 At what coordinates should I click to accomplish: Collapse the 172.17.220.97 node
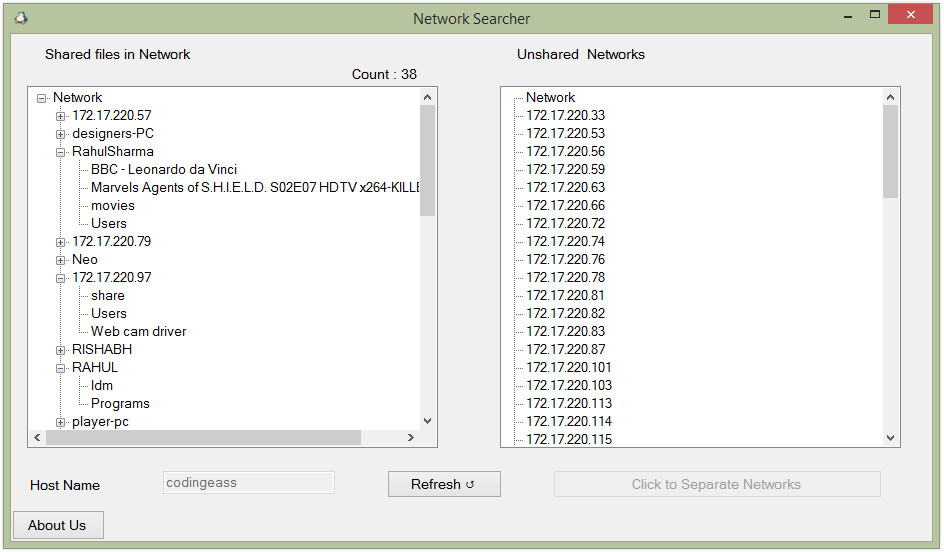[x=60, y=278]
